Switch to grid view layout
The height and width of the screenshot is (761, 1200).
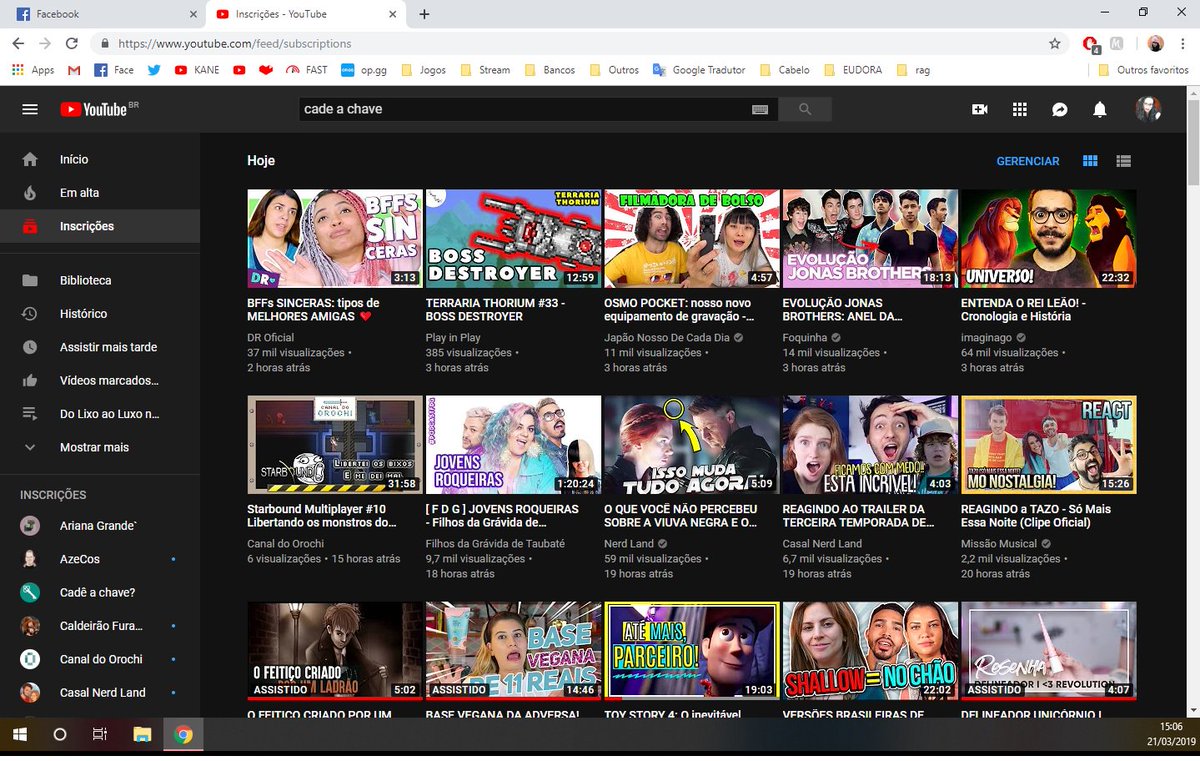(x=1090, y=161)
